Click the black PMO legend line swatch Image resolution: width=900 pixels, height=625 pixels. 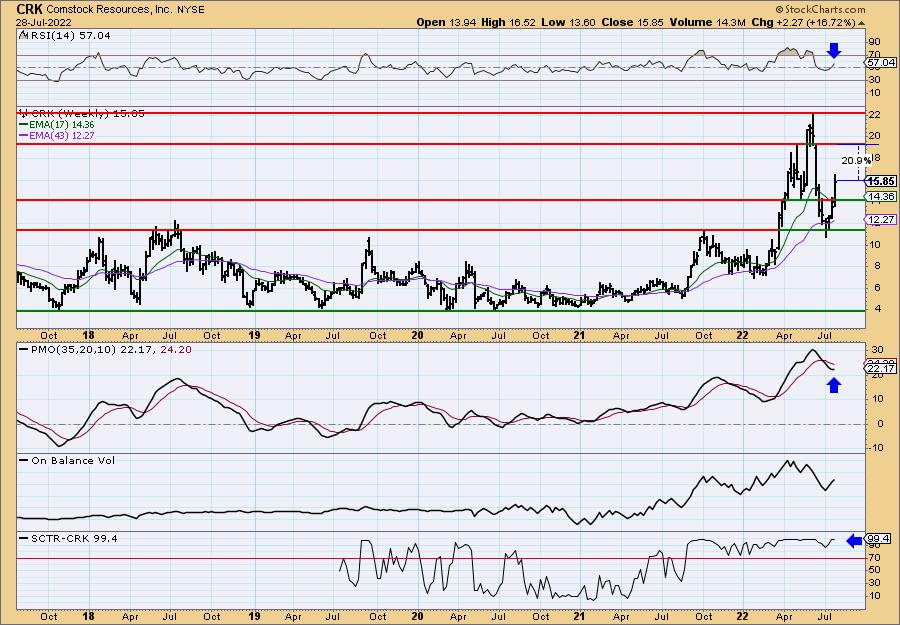(24, 349)
